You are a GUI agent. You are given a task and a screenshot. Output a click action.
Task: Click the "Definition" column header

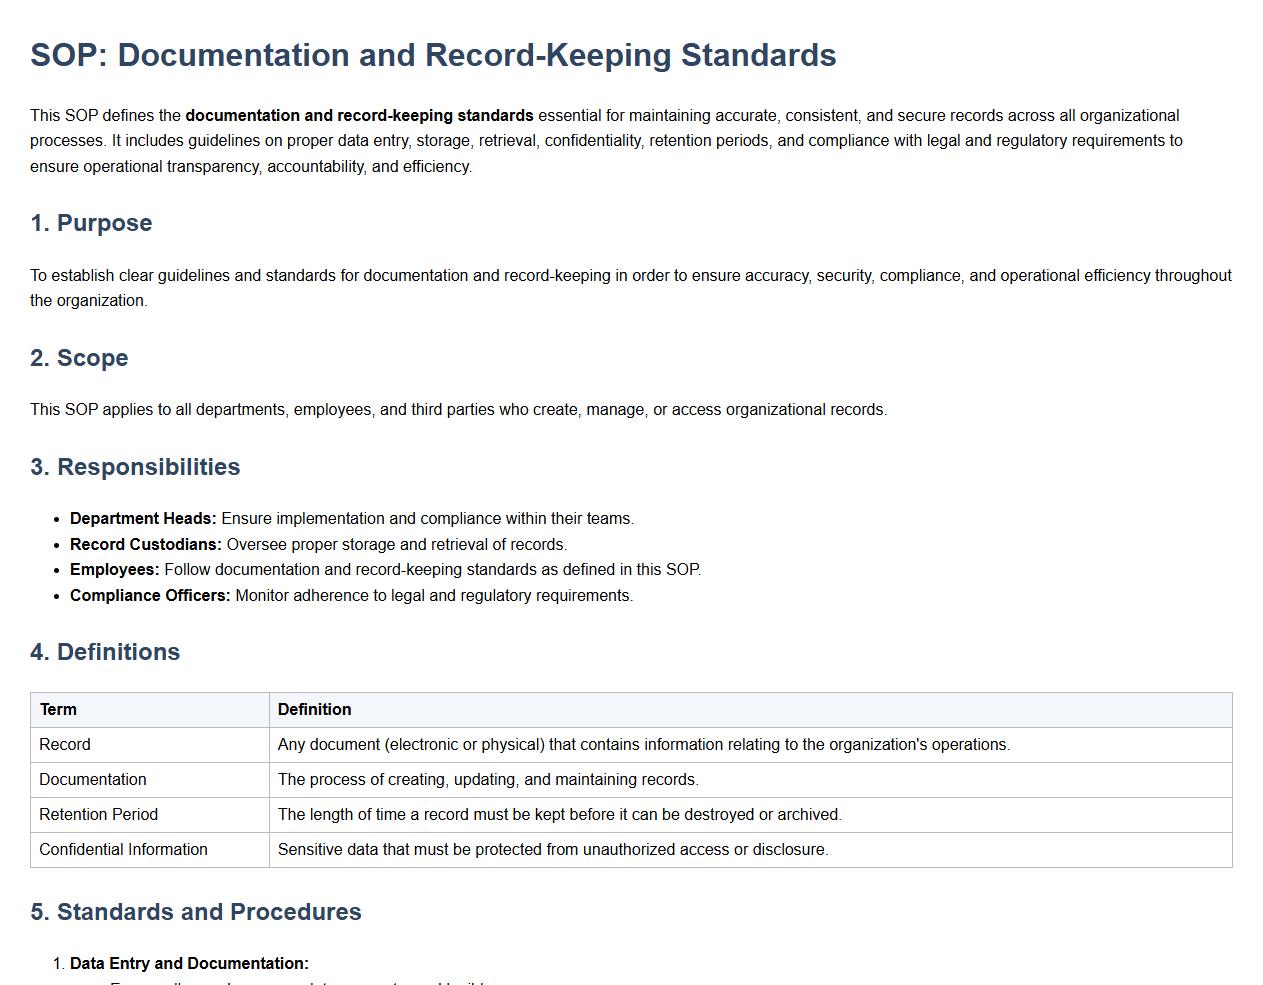314,710
